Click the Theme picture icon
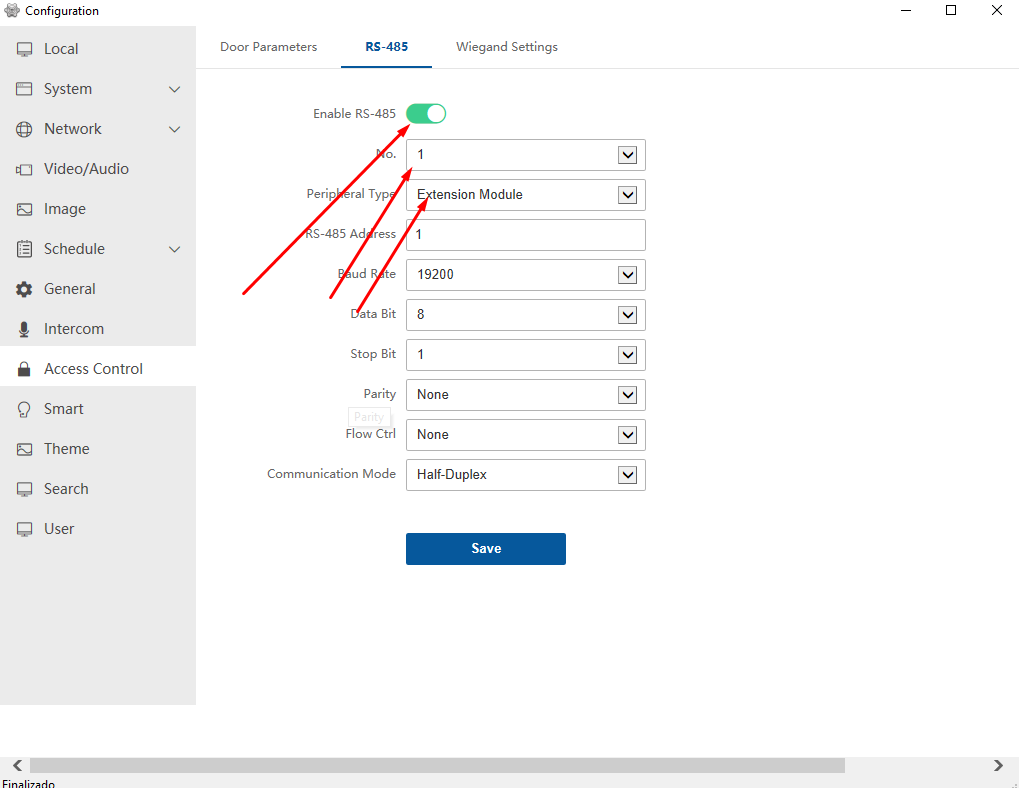Viewport: 1019px width, 788px height. 24,450
